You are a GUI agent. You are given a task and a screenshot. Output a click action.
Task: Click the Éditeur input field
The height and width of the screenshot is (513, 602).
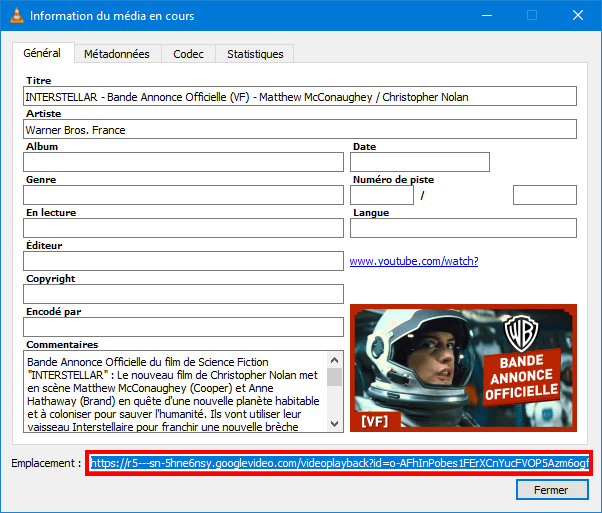pyautogui.click(x=183, y=261)
